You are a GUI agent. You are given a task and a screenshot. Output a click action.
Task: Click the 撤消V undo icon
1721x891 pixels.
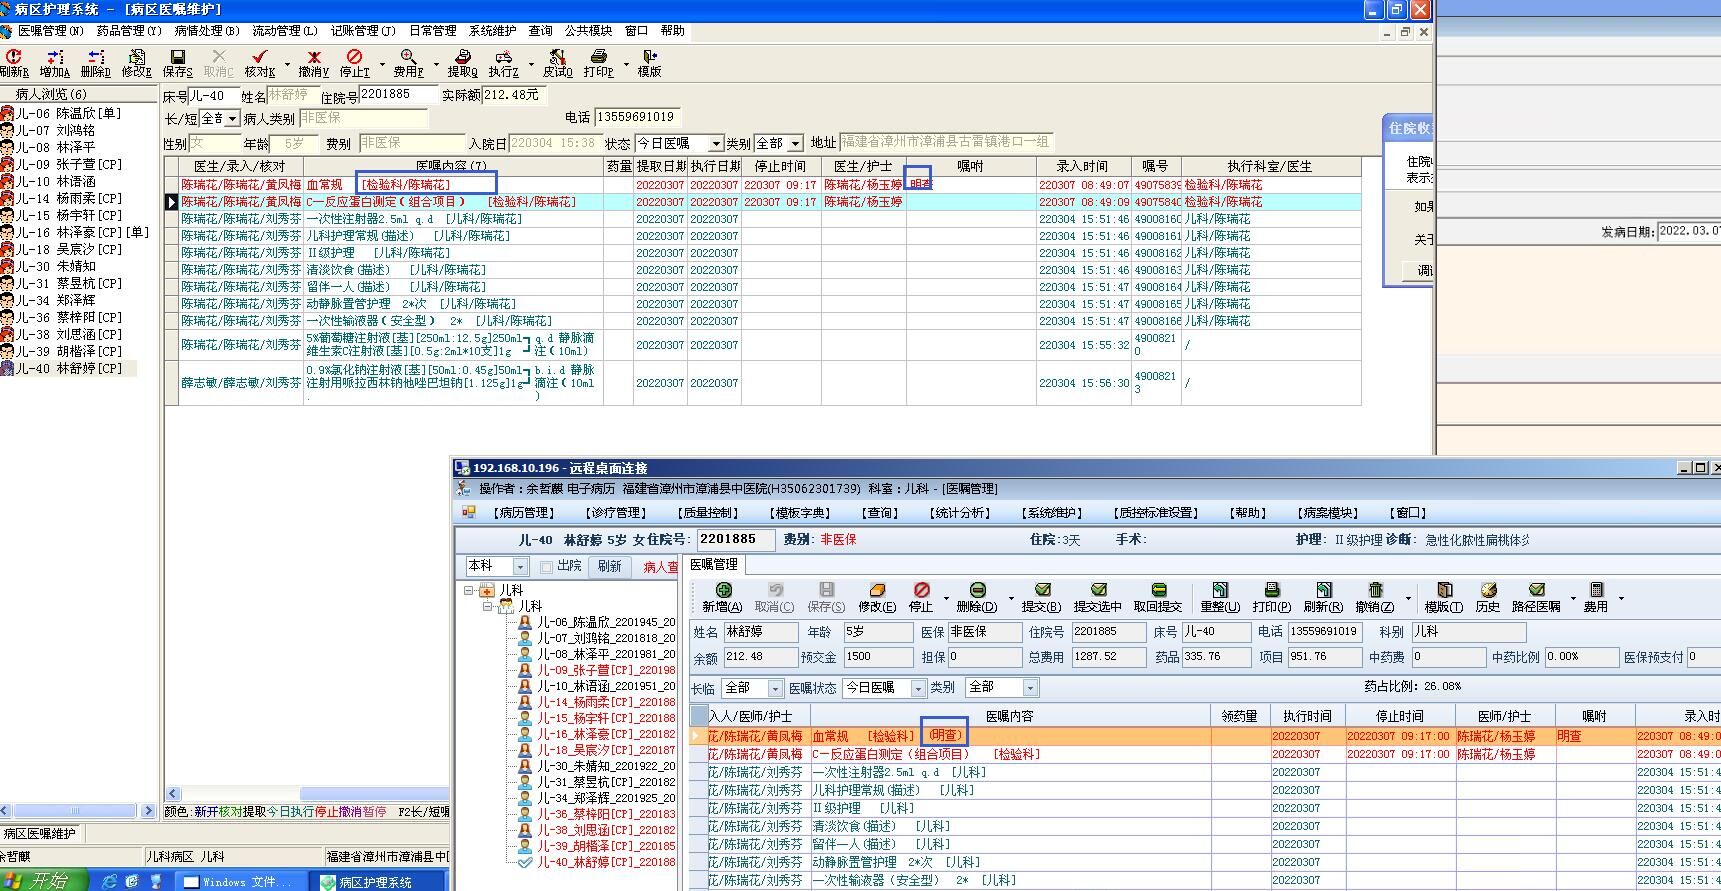pyautogui.click(x=313, y=57)
